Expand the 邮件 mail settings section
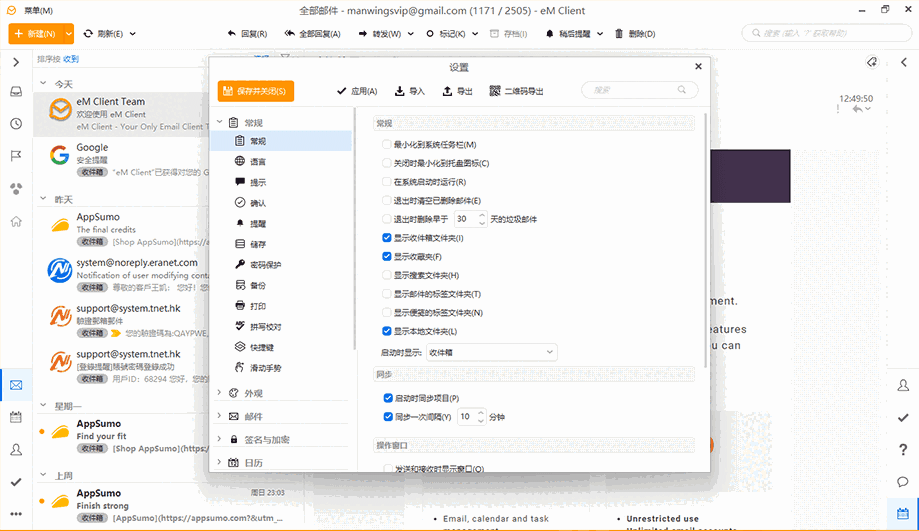 pos(219,416)
